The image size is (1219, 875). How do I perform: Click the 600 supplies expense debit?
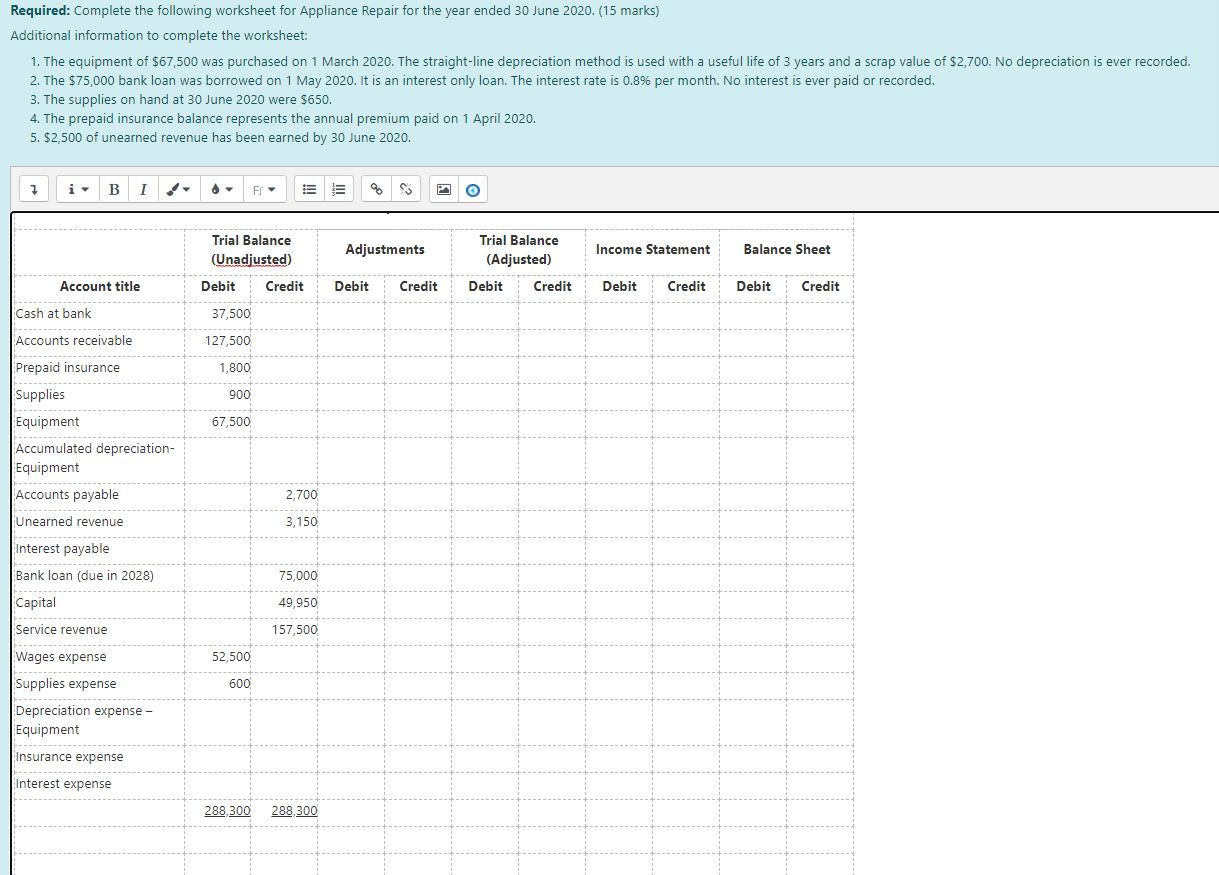pos(239,684)
